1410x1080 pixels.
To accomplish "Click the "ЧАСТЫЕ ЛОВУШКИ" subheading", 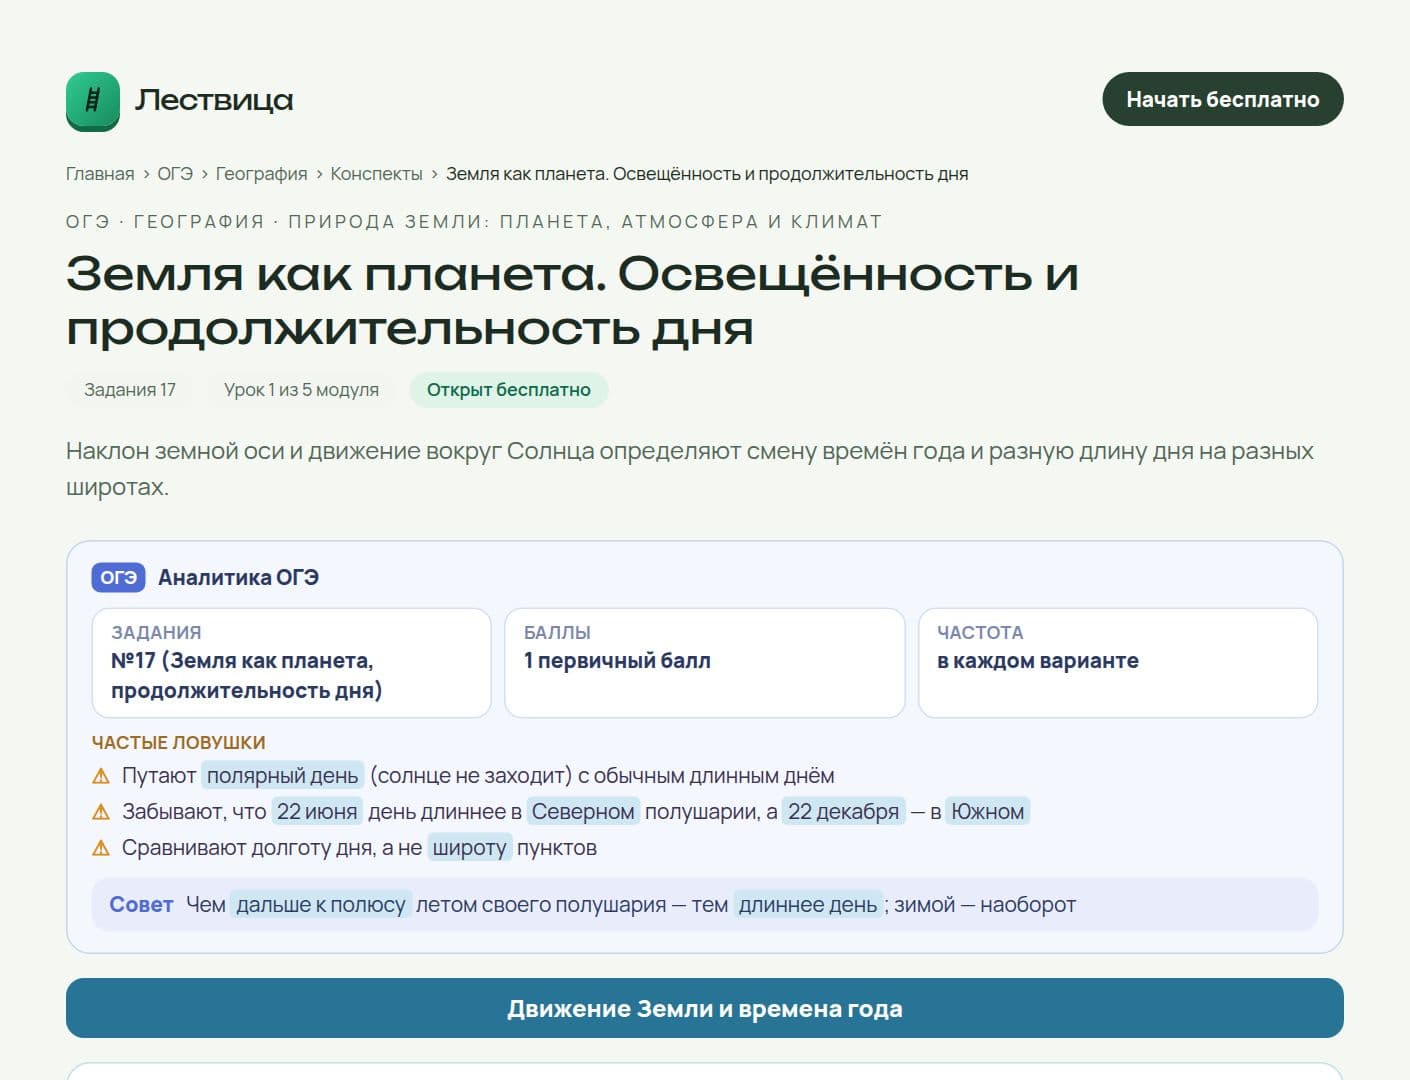I will pyautogui.click(x=179, y=743).
